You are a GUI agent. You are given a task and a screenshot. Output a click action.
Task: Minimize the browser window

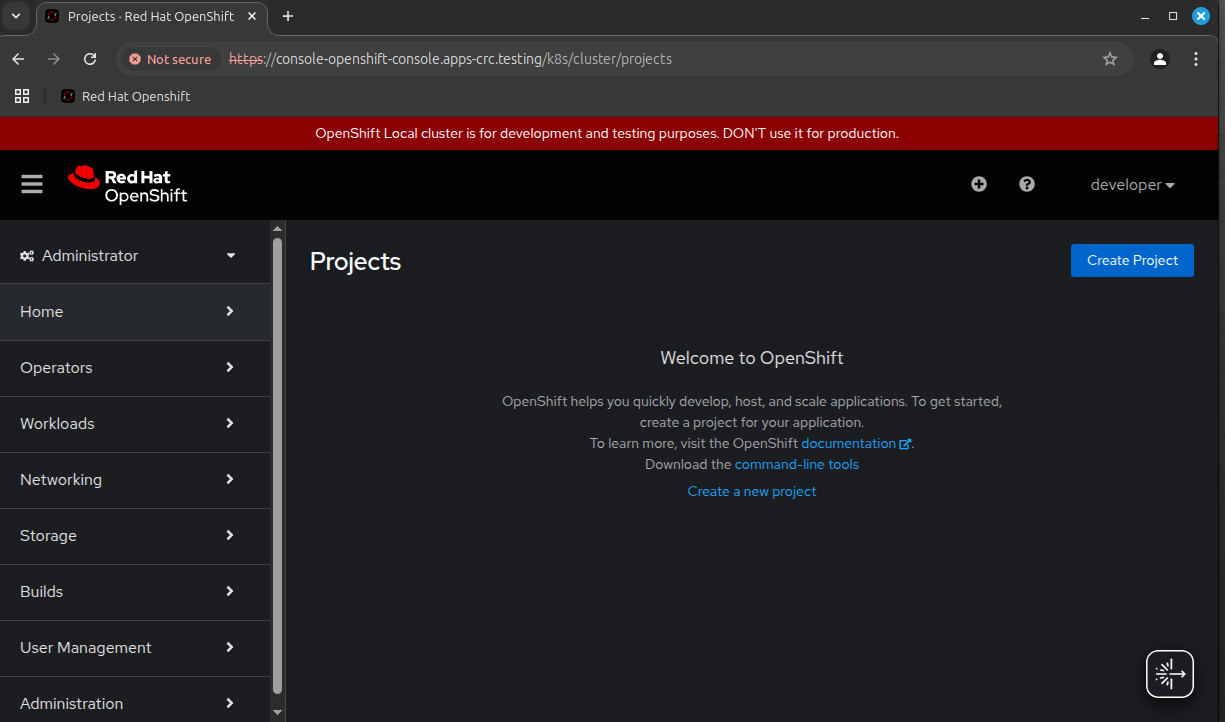[1145, 16]
